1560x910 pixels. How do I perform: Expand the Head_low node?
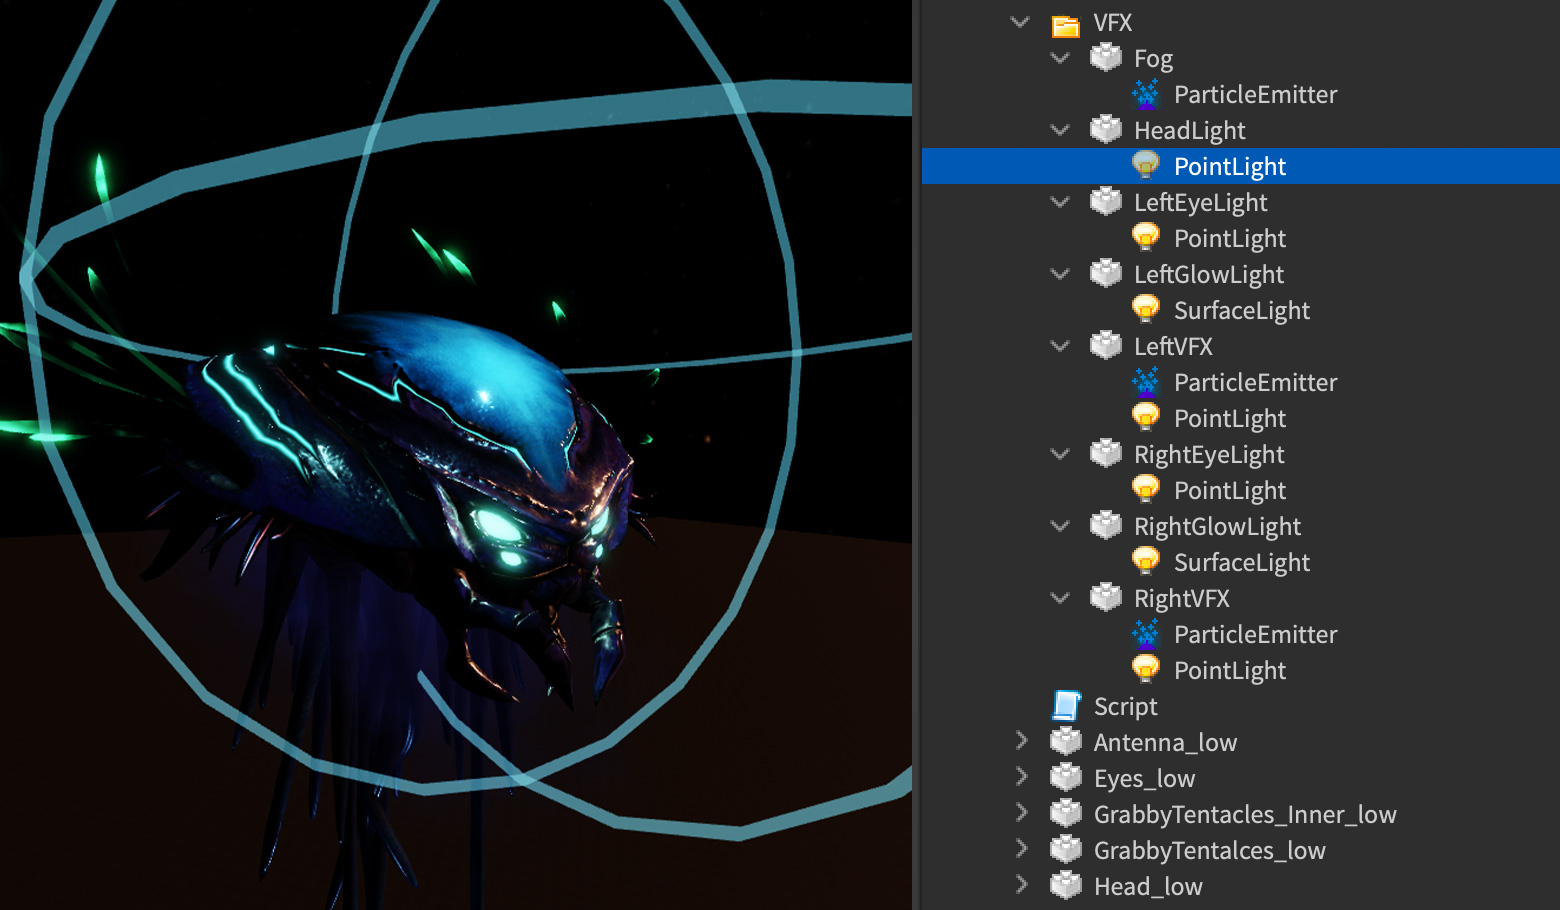tap(1021, 884)
